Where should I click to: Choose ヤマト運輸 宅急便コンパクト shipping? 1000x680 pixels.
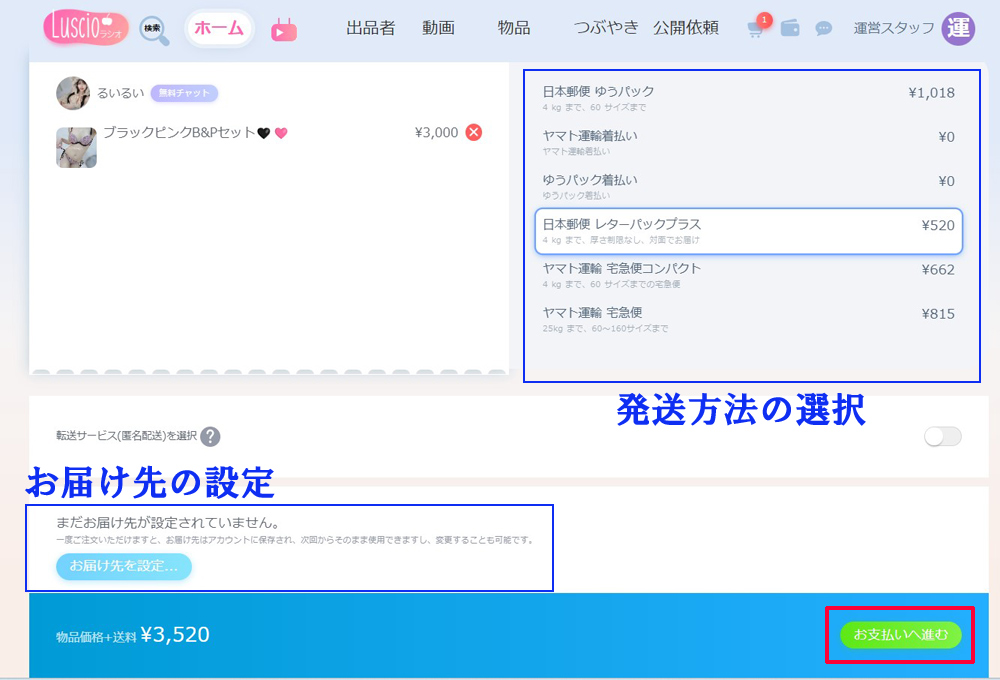748,275
